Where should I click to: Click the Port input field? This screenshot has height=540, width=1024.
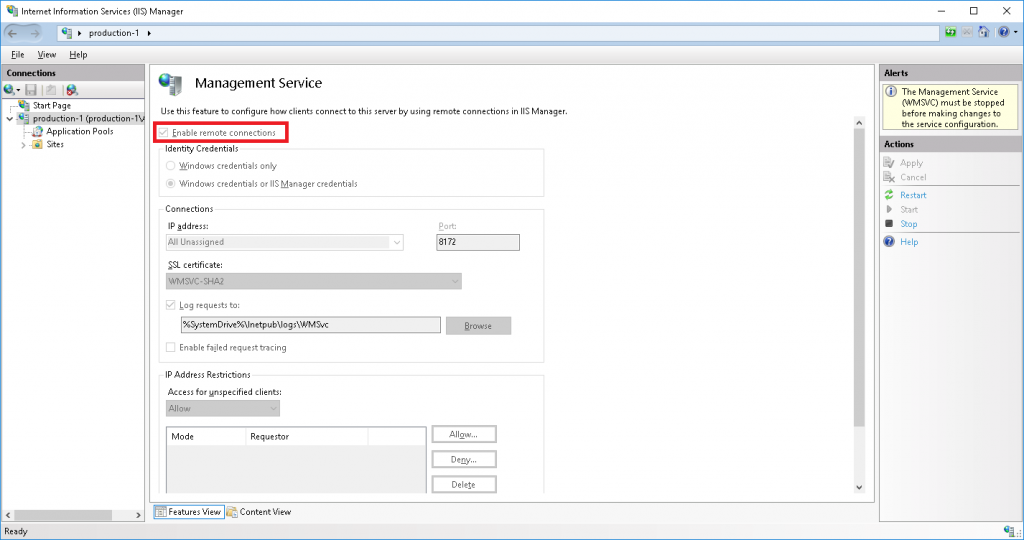[478, 242]
